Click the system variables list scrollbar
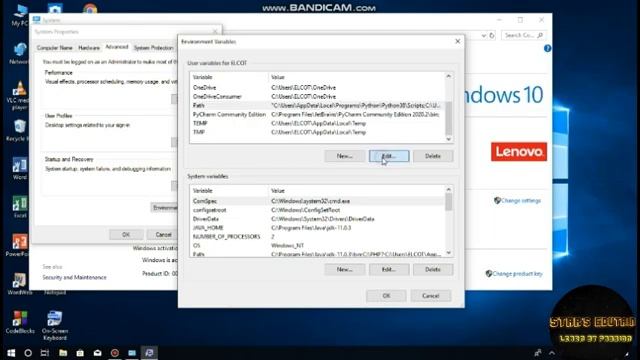This screenshot has width=640, height=360. coord(449,202)
